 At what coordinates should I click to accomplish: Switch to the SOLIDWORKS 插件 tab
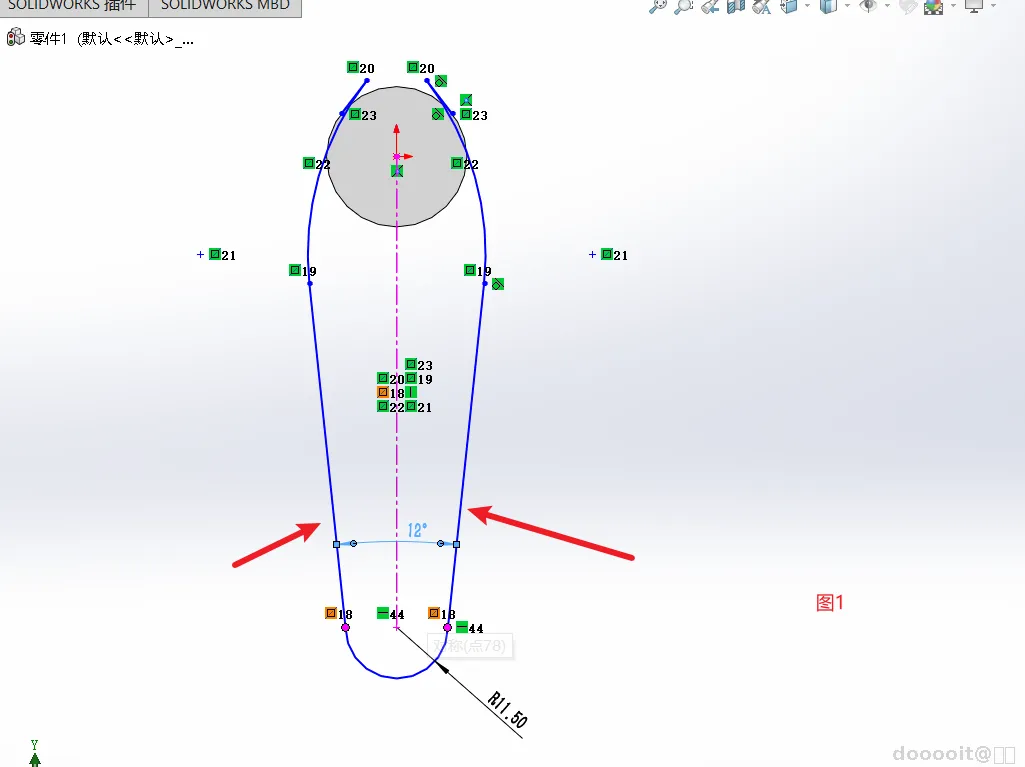point(72,6)
